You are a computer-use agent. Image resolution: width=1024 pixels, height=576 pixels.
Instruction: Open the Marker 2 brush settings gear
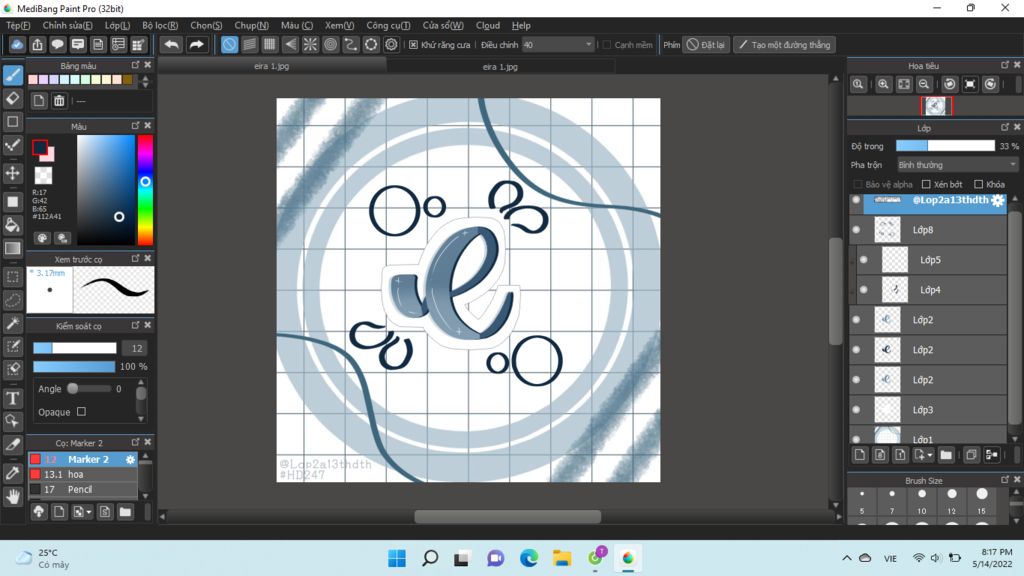130,460
